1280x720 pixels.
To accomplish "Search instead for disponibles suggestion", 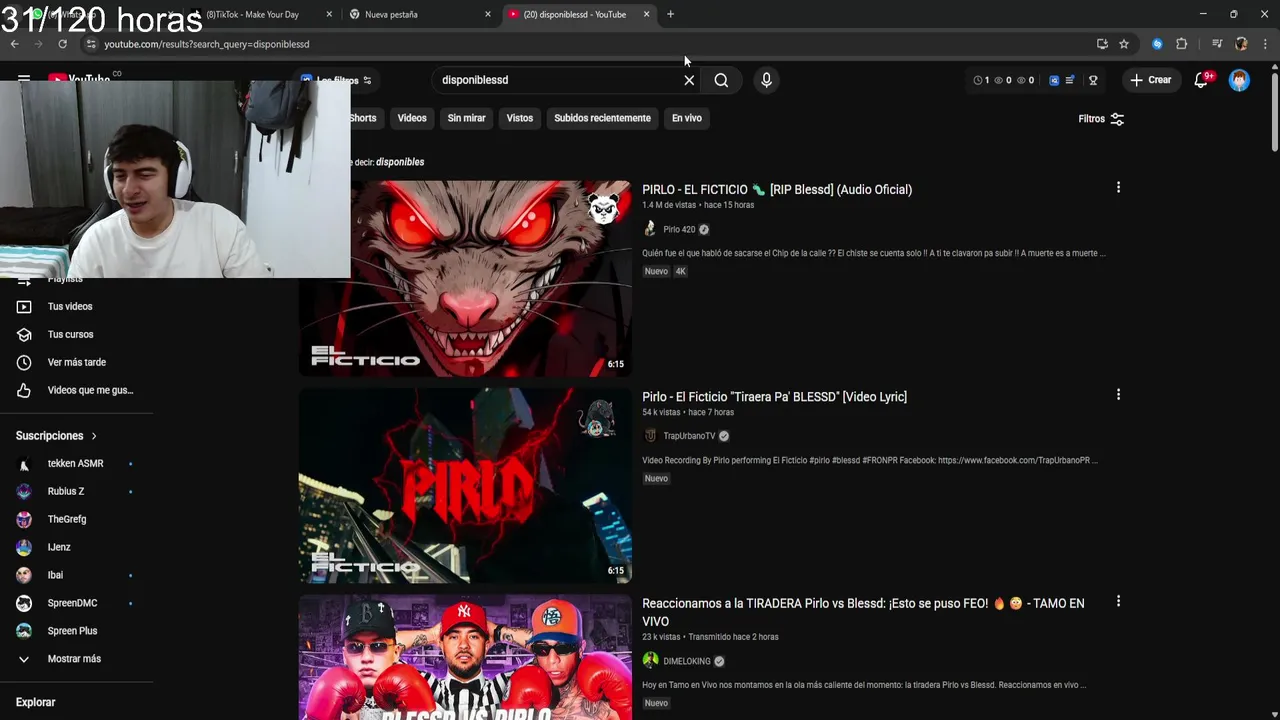I will 400,162.
